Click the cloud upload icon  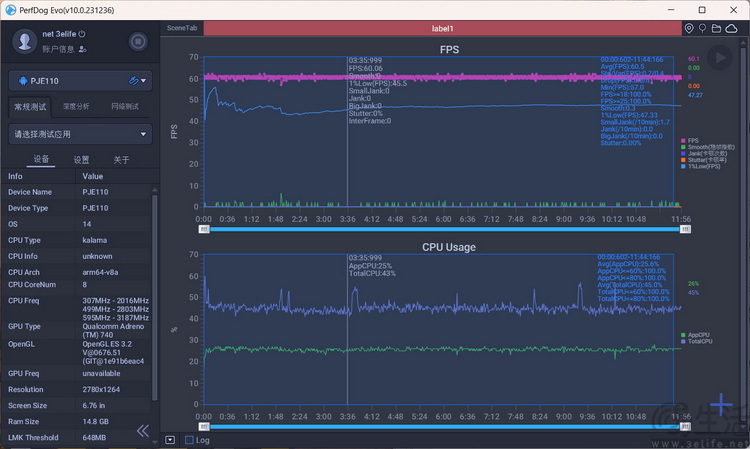click(731, 29)
